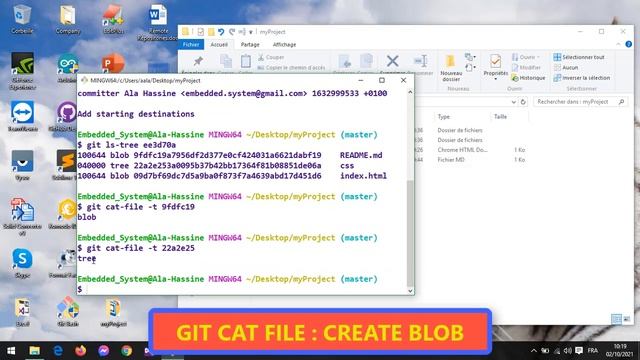Click Historique in the Ouvrir group

coord(528,78)
